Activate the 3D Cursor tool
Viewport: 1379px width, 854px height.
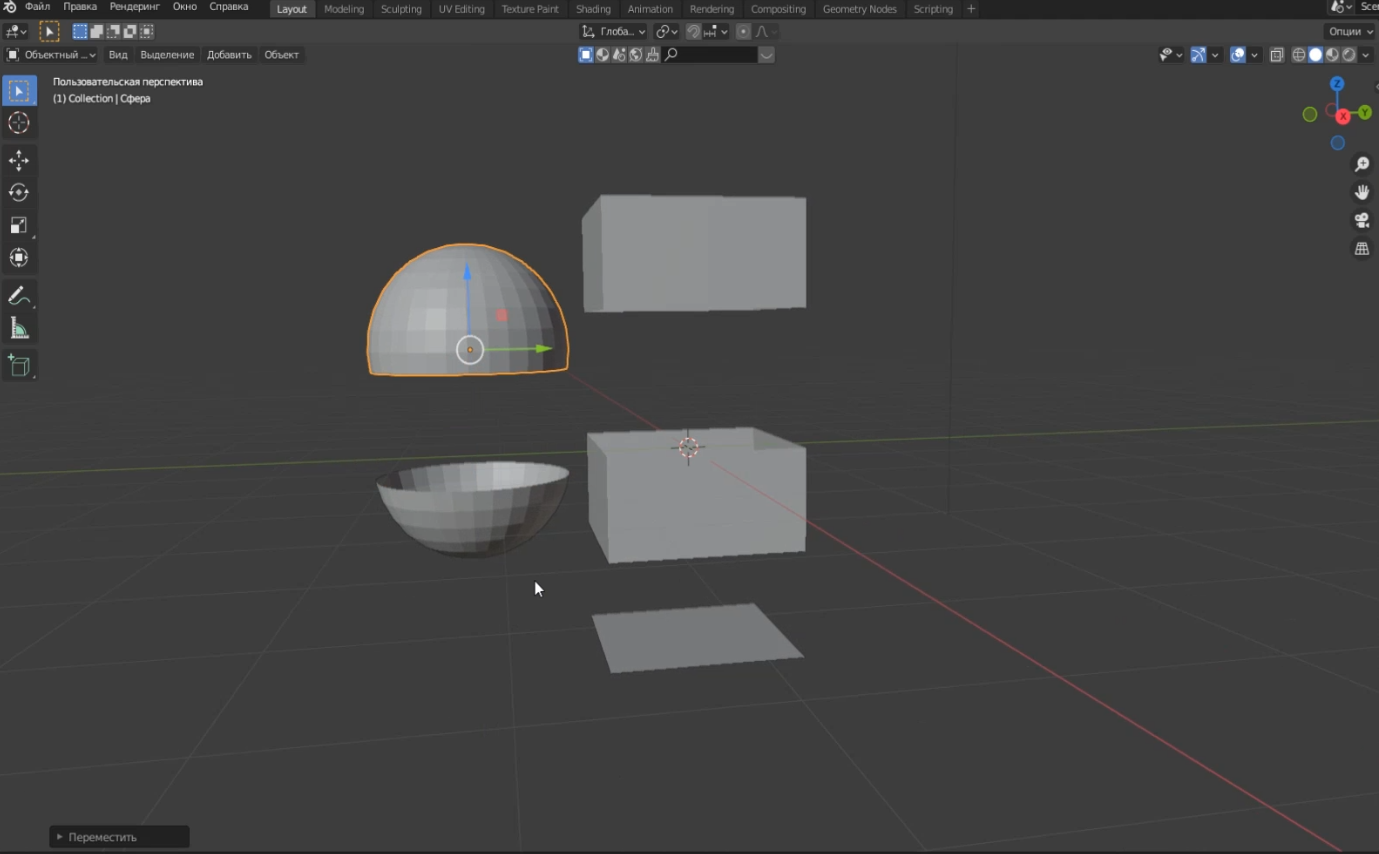(19, 123)
